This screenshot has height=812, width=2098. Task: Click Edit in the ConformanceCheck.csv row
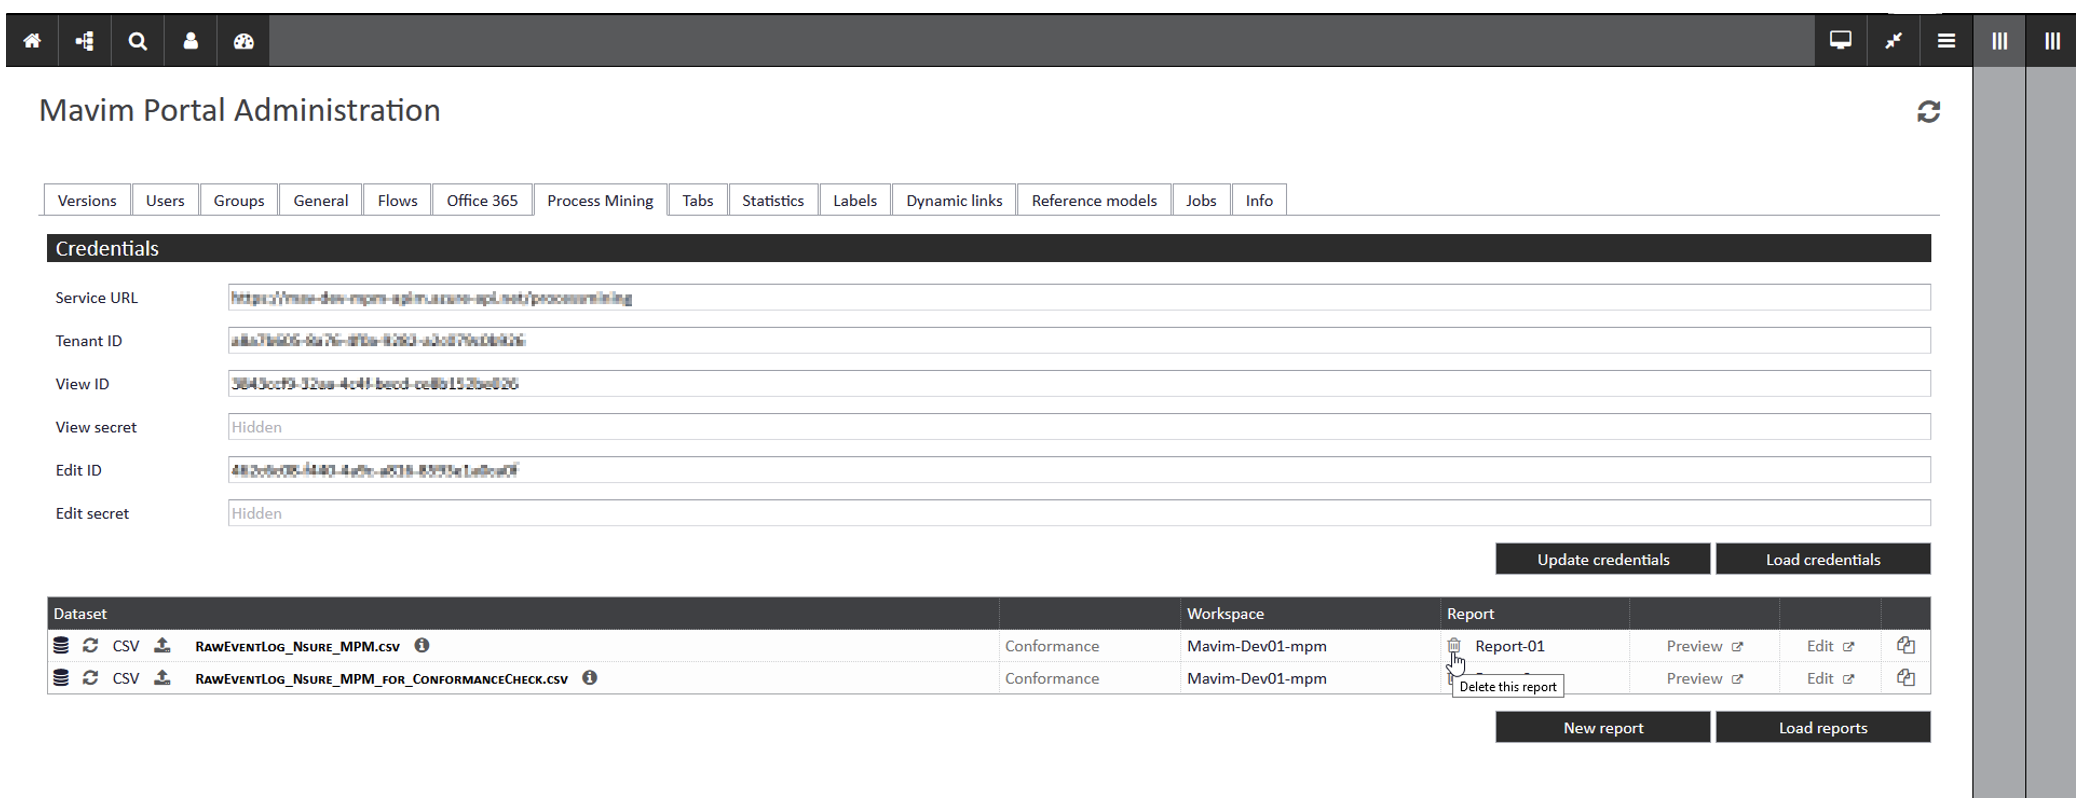tap(1830, 678)
